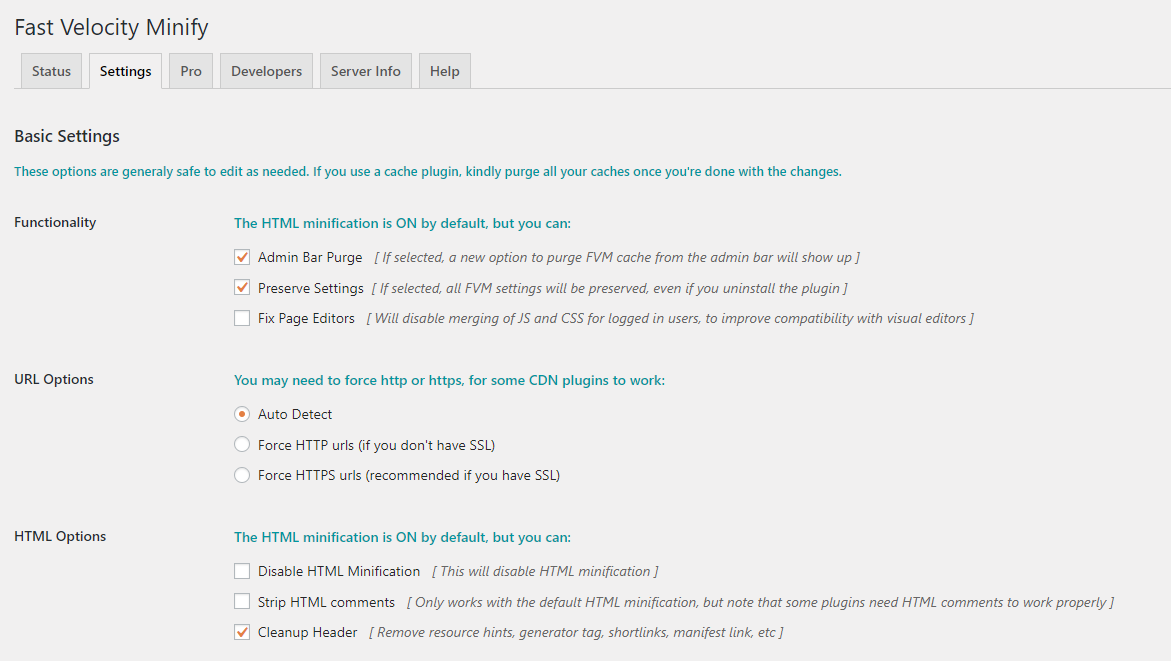This screenshot has height=661, width=1171.
Task: Uncheck the Admin Bar Purge checkbox
Action: (242, 257)
